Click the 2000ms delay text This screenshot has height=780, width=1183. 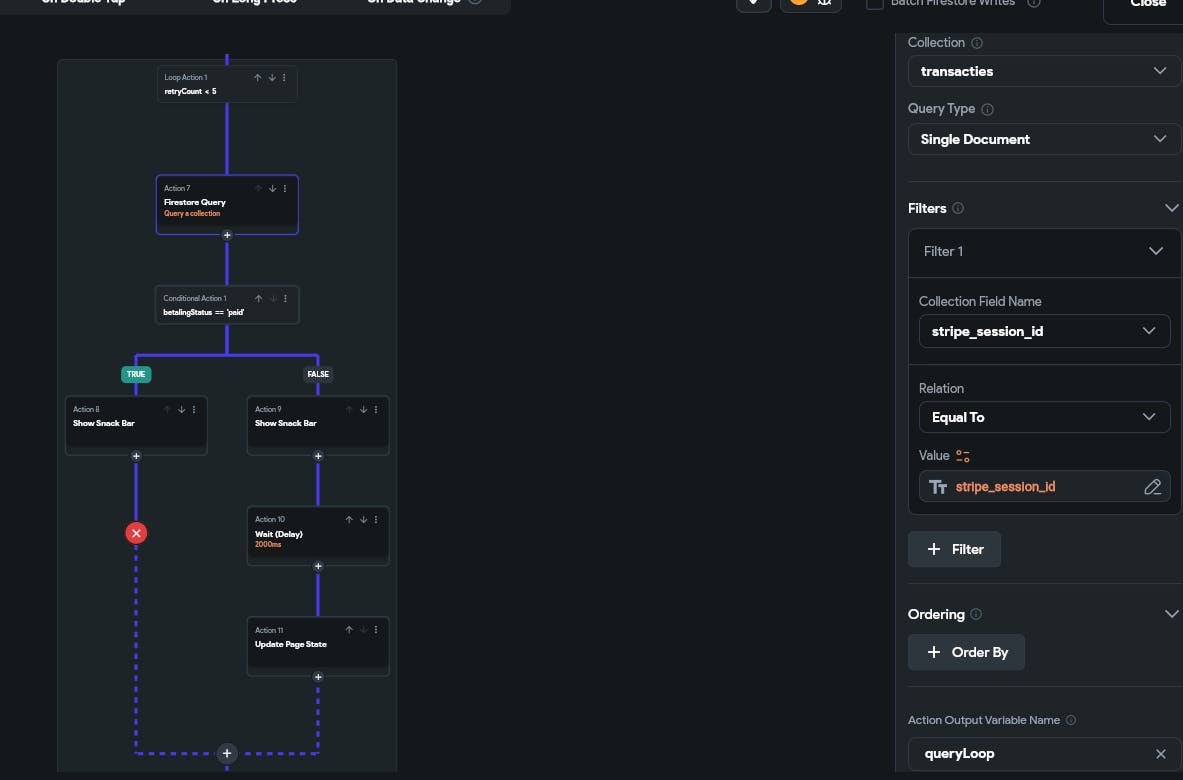point(268,545)
